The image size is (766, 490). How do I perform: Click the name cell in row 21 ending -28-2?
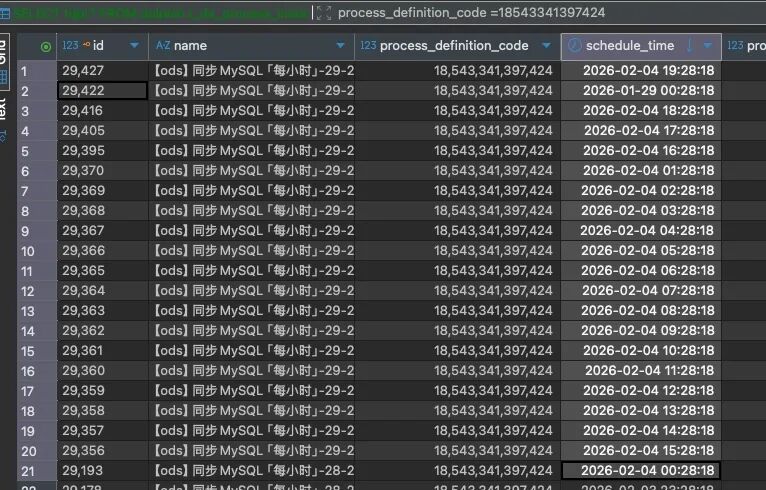[x=251, y=471]
